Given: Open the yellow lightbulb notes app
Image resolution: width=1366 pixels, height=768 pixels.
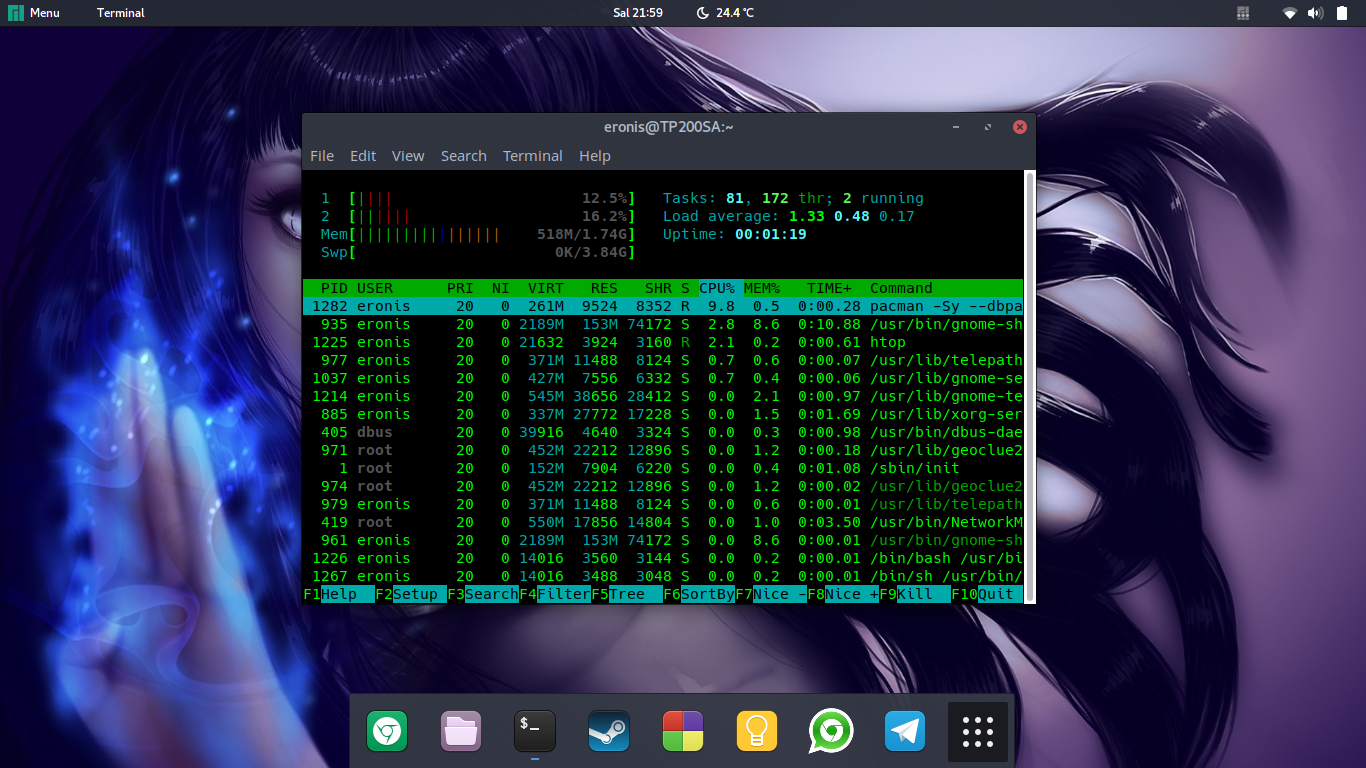Looking at the screenshot, I should click(757, 732).
